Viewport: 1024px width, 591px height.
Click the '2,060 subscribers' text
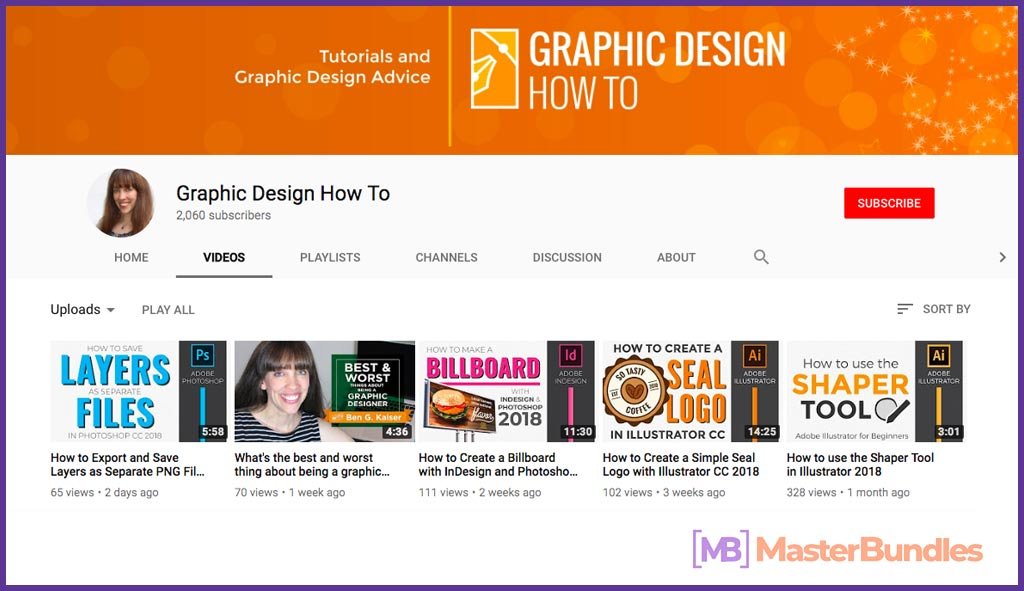[x=223, y=215]
